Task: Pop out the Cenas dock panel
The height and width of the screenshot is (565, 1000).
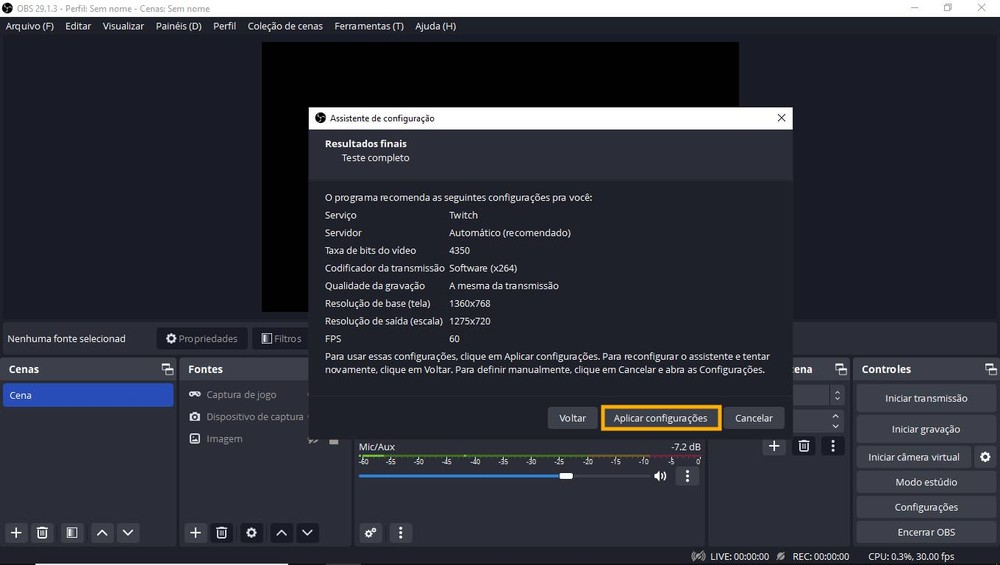Action: [x=167, y=369]
